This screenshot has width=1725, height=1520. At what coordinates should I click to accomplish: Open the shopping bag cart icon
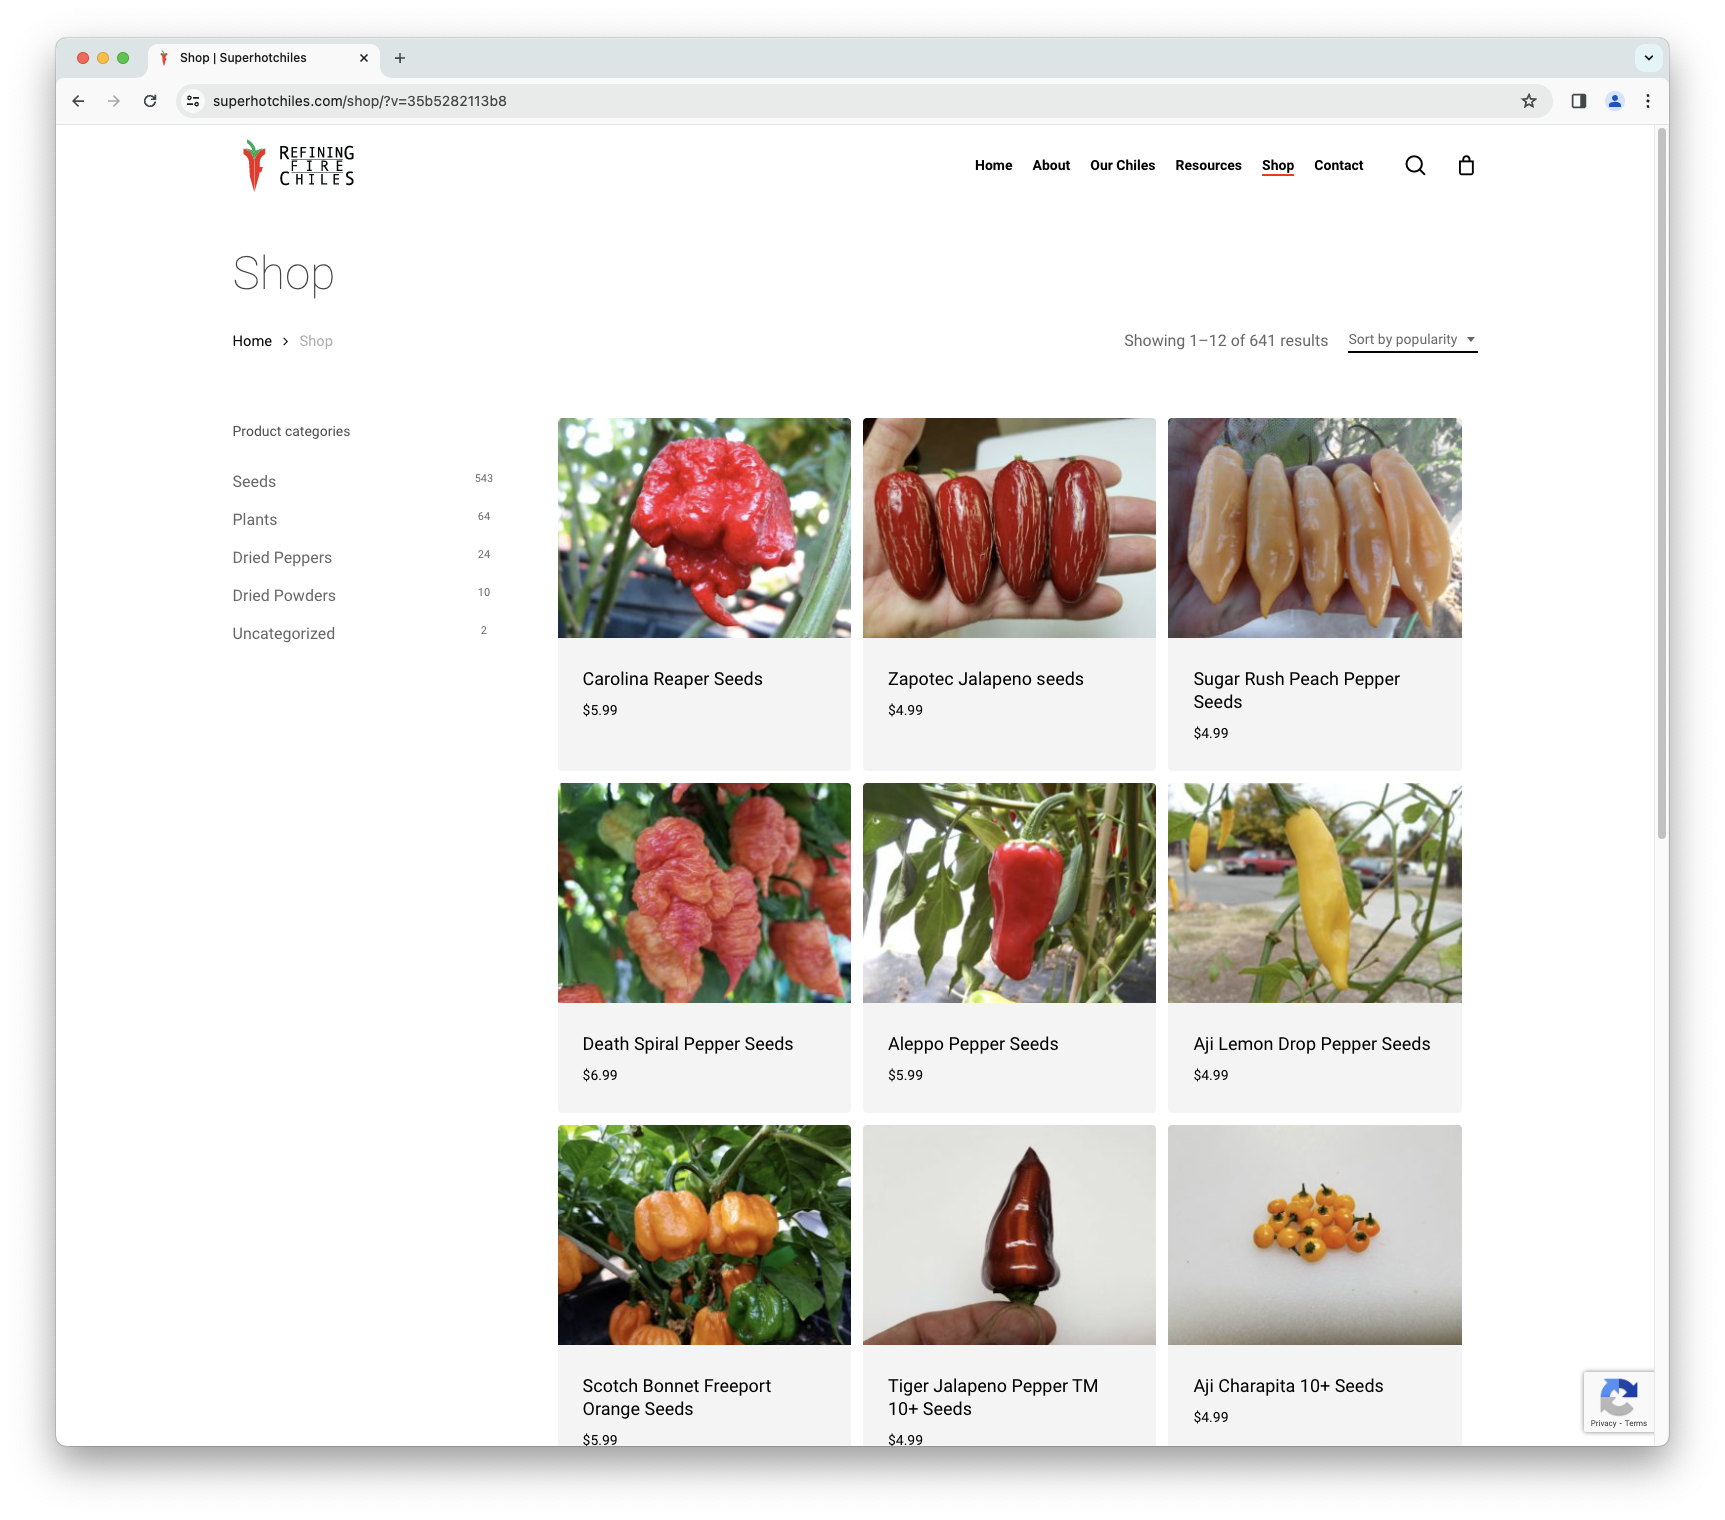(x=1466, y=166)
